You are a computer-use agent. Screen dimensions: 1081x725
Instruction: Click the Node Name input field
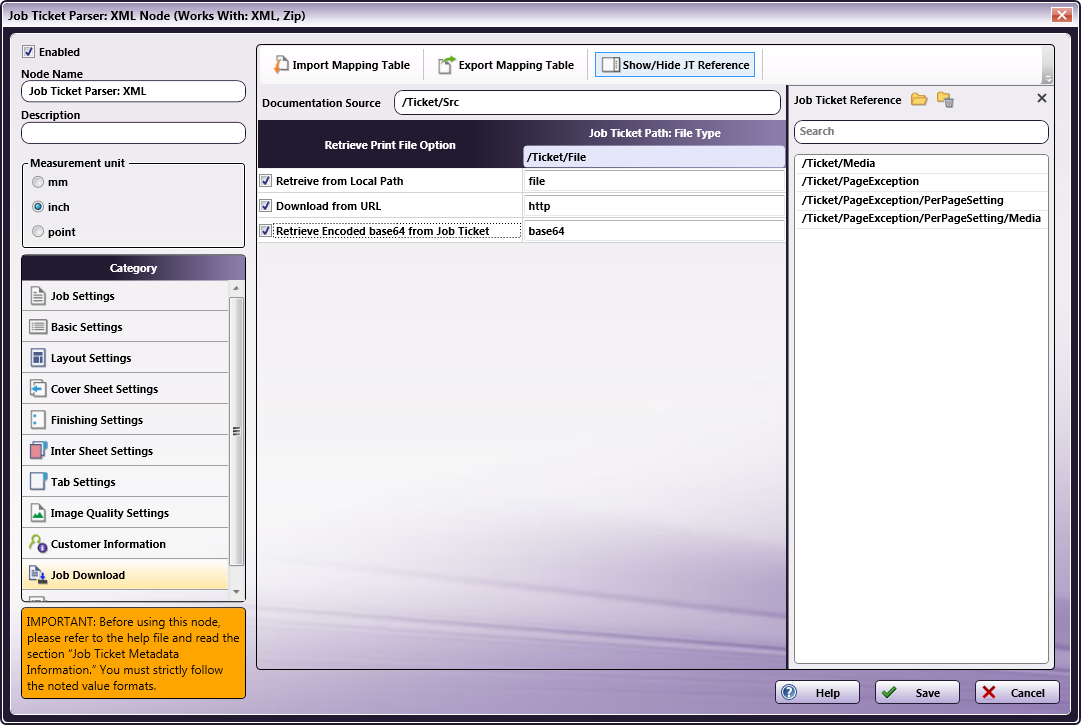(133, 91)
